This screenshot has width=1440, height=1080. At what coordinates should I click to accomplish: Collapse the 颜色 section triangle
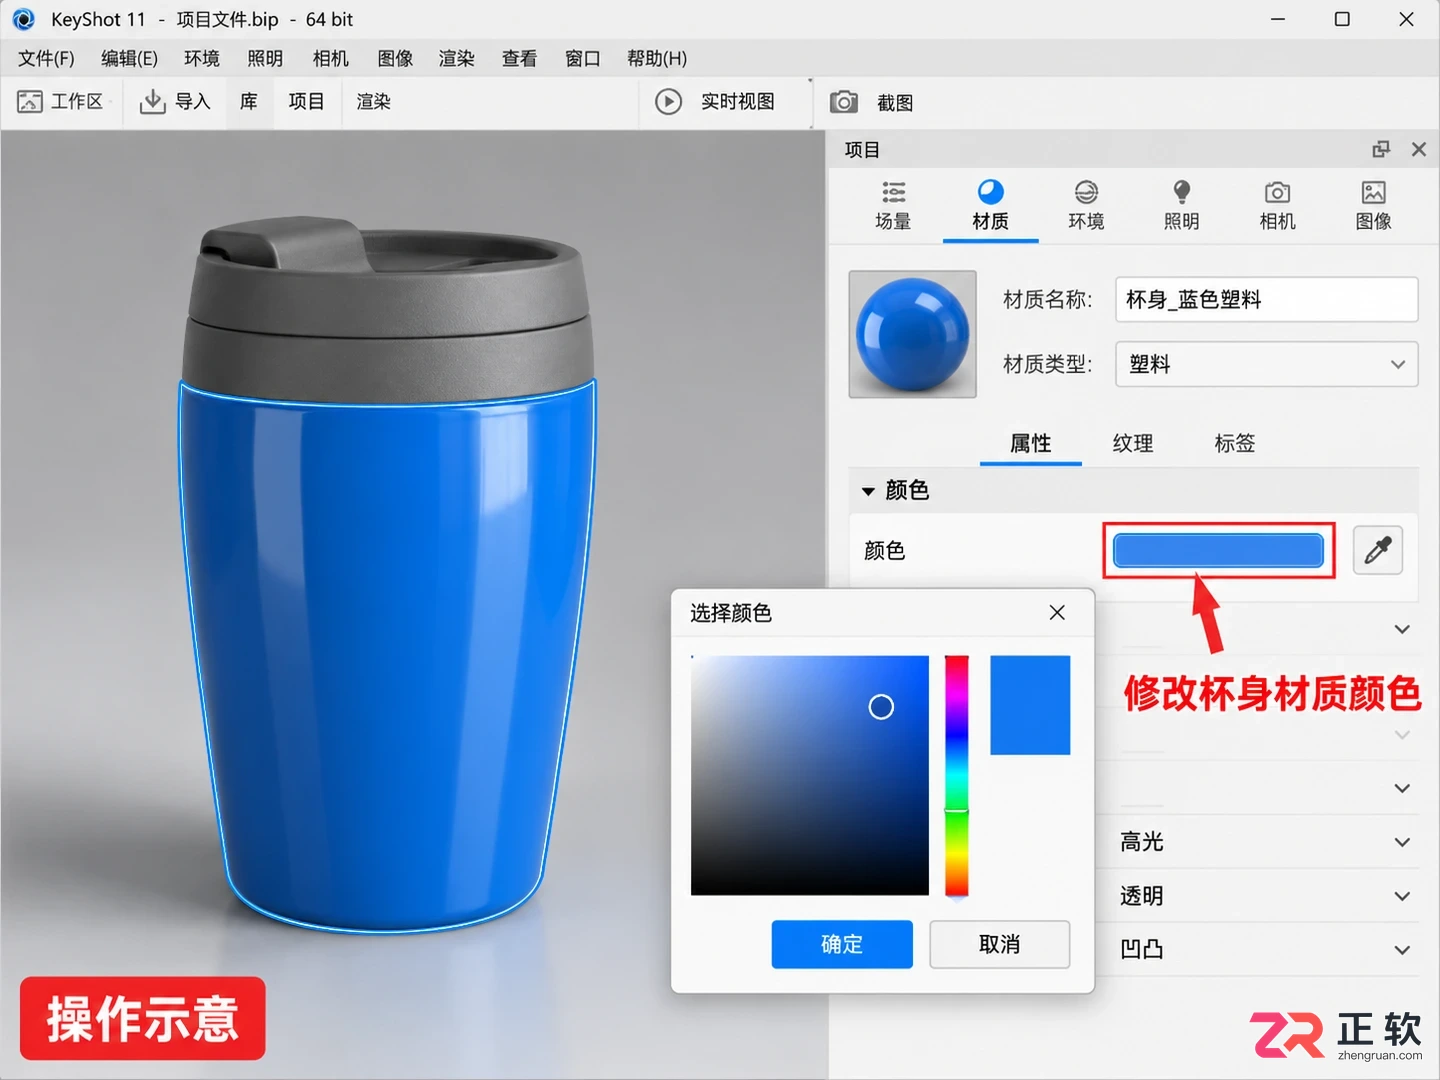[x=868, y=491]
